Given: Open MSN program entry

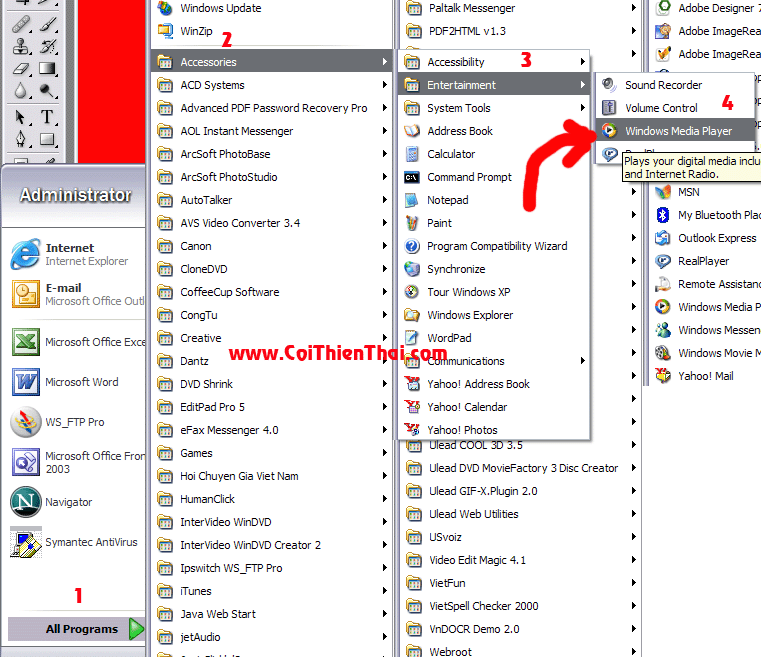Looking at the screenshot, I should coord(707,192).
